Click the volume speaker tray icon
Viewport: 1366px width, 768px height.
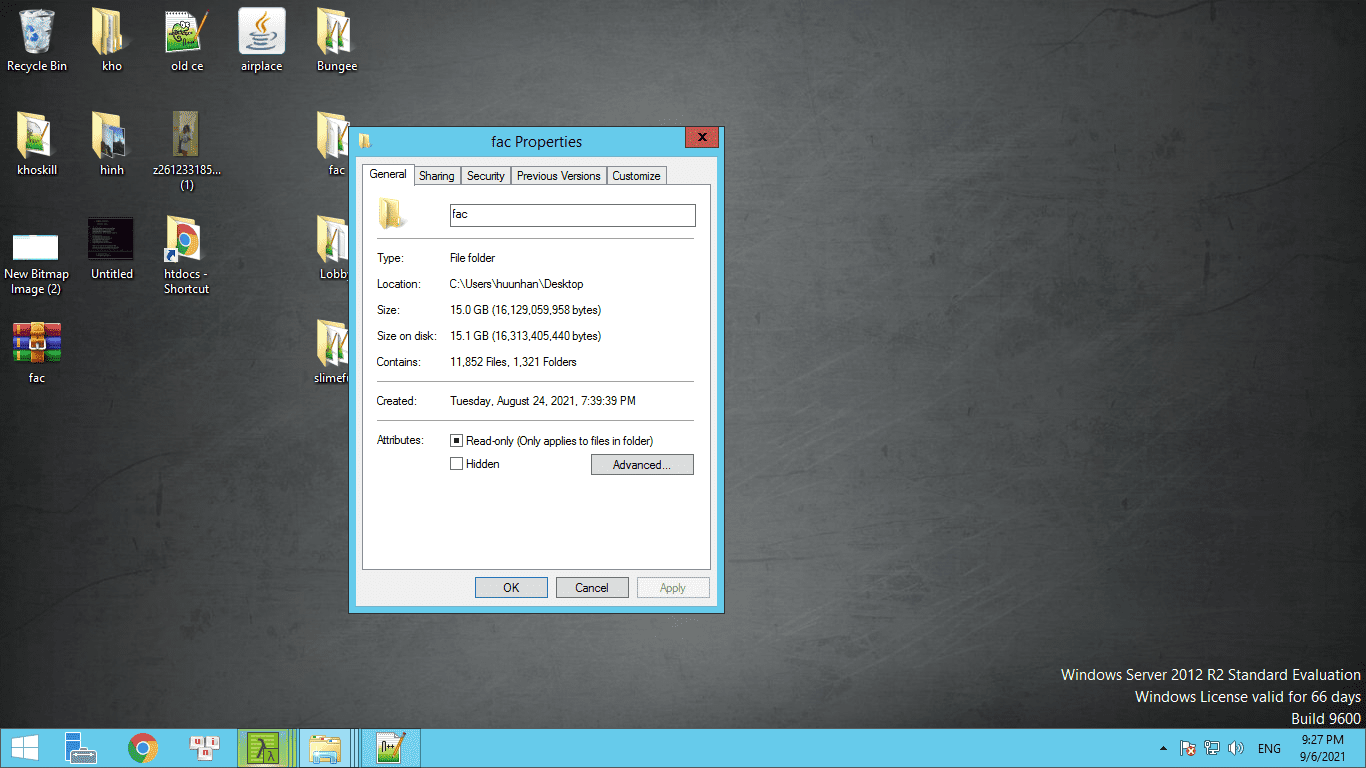tap(1236, 748)
